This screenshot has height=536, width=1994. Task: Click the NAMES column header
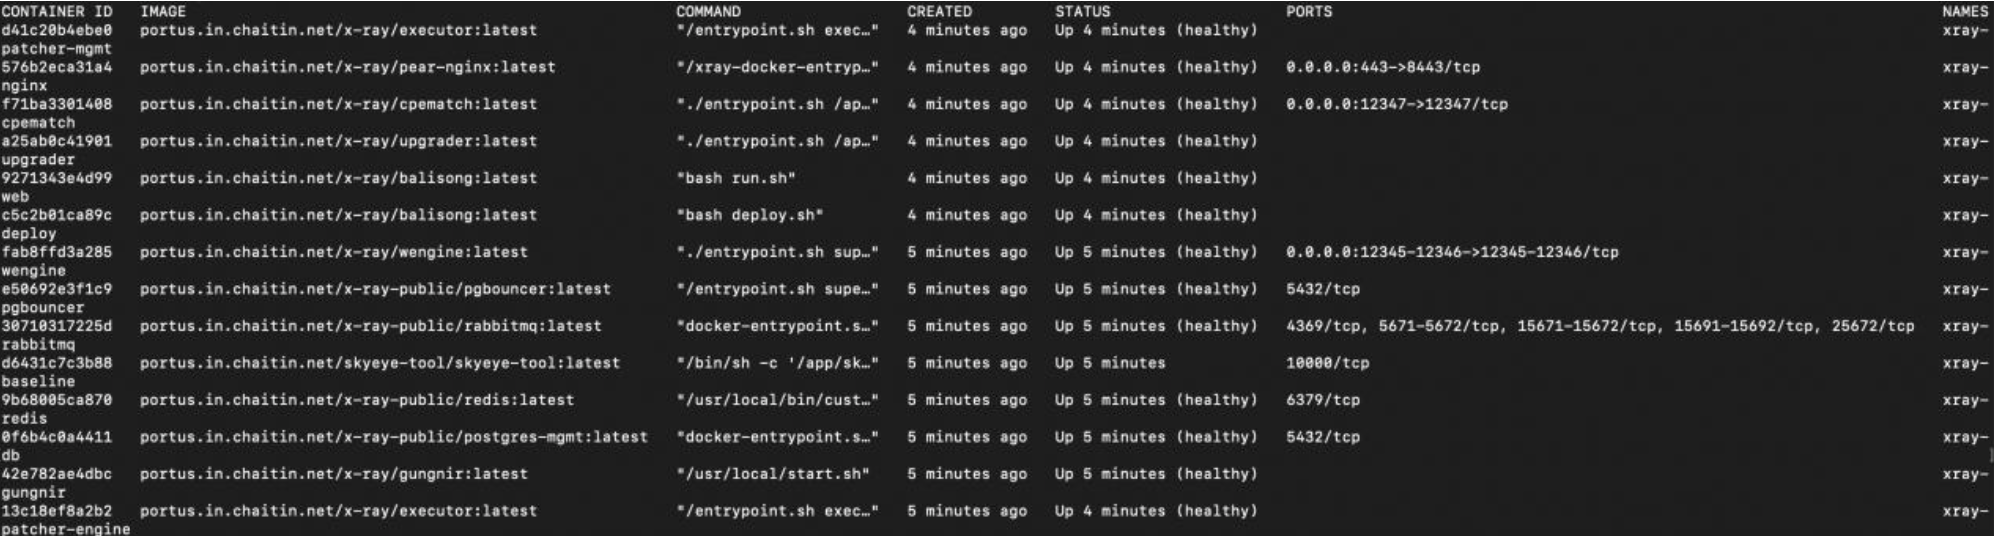tap(1964, 11)
